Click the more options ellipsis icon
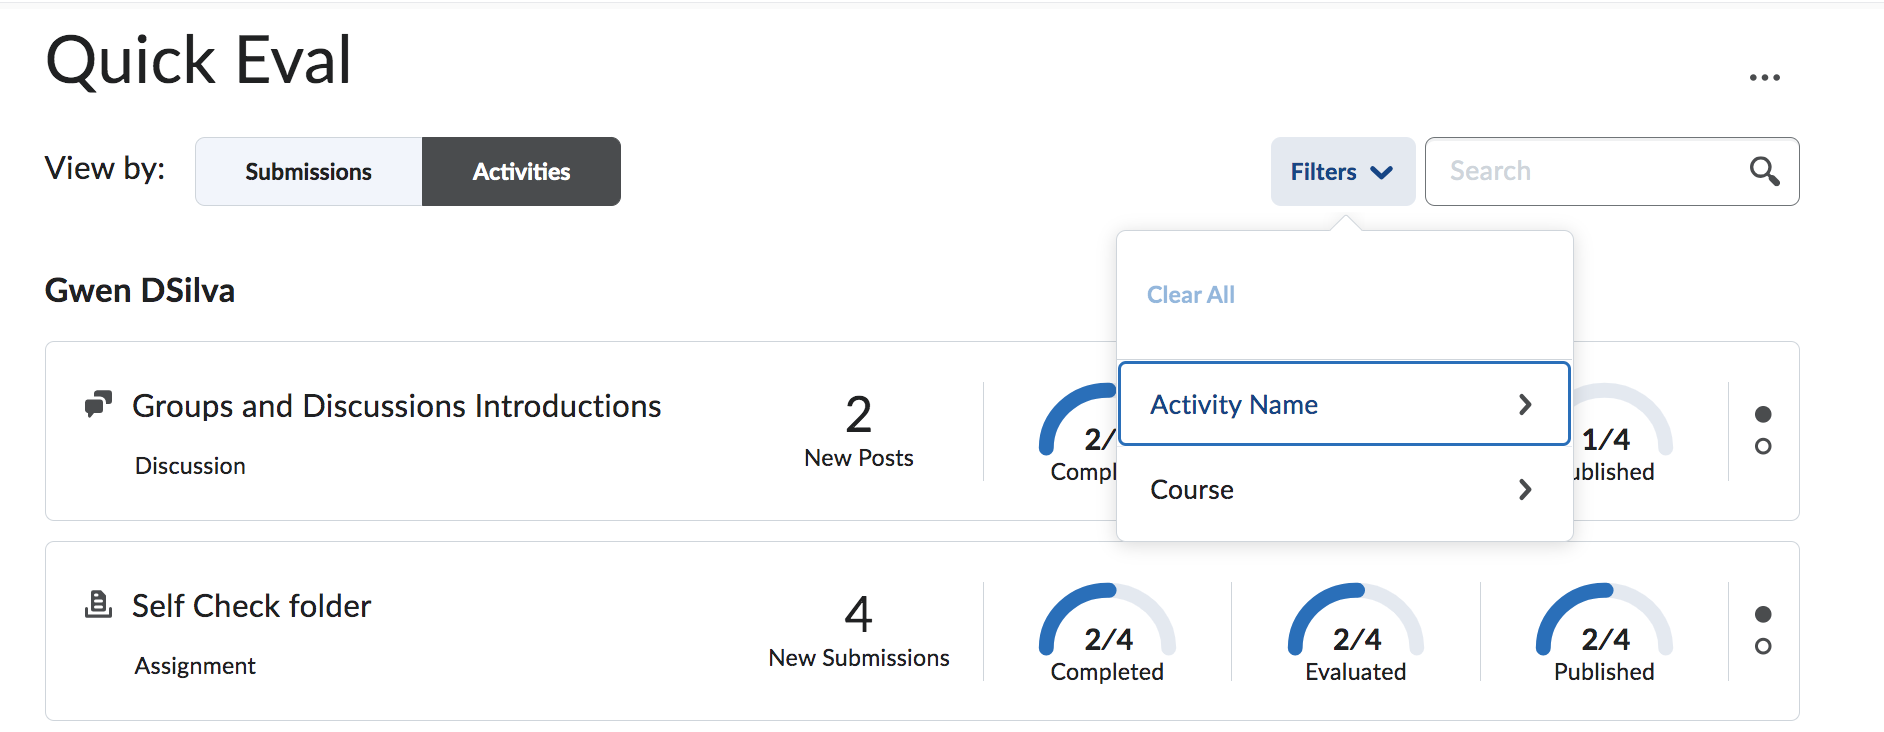Screen dimensions: 1884x732 [1764, 78]
